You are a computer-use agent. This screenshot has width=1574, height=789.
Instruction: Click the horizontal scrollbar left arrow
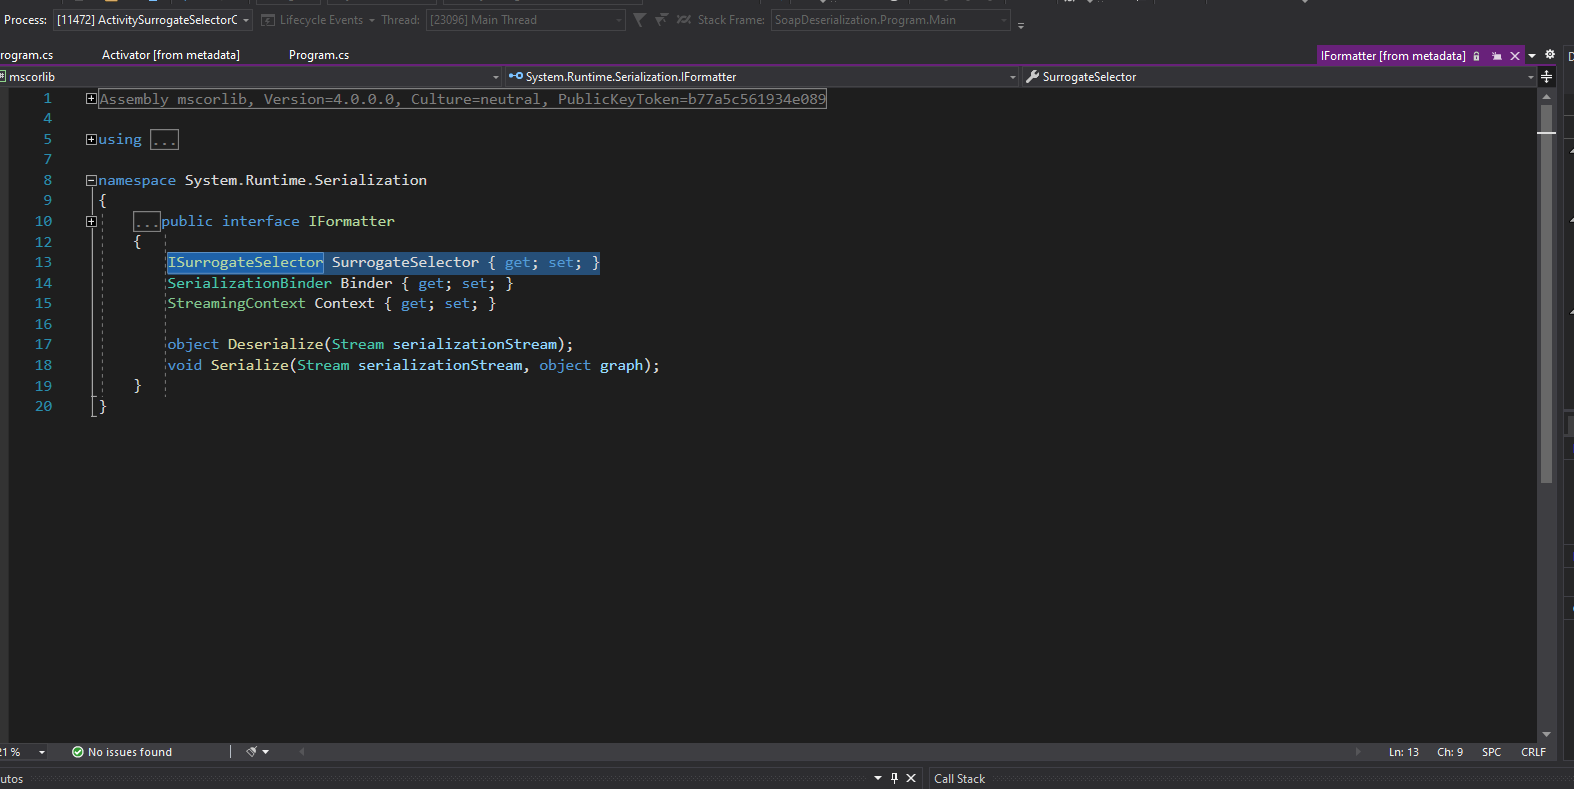302,752
